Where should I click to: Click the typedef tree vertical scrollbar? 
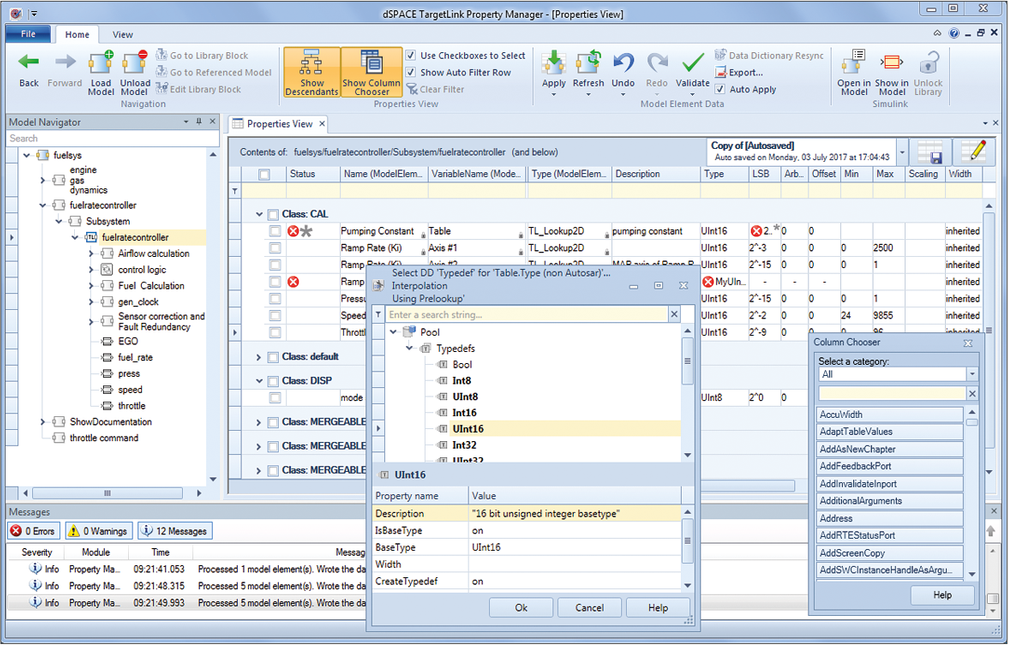click(x=687, y=361)
